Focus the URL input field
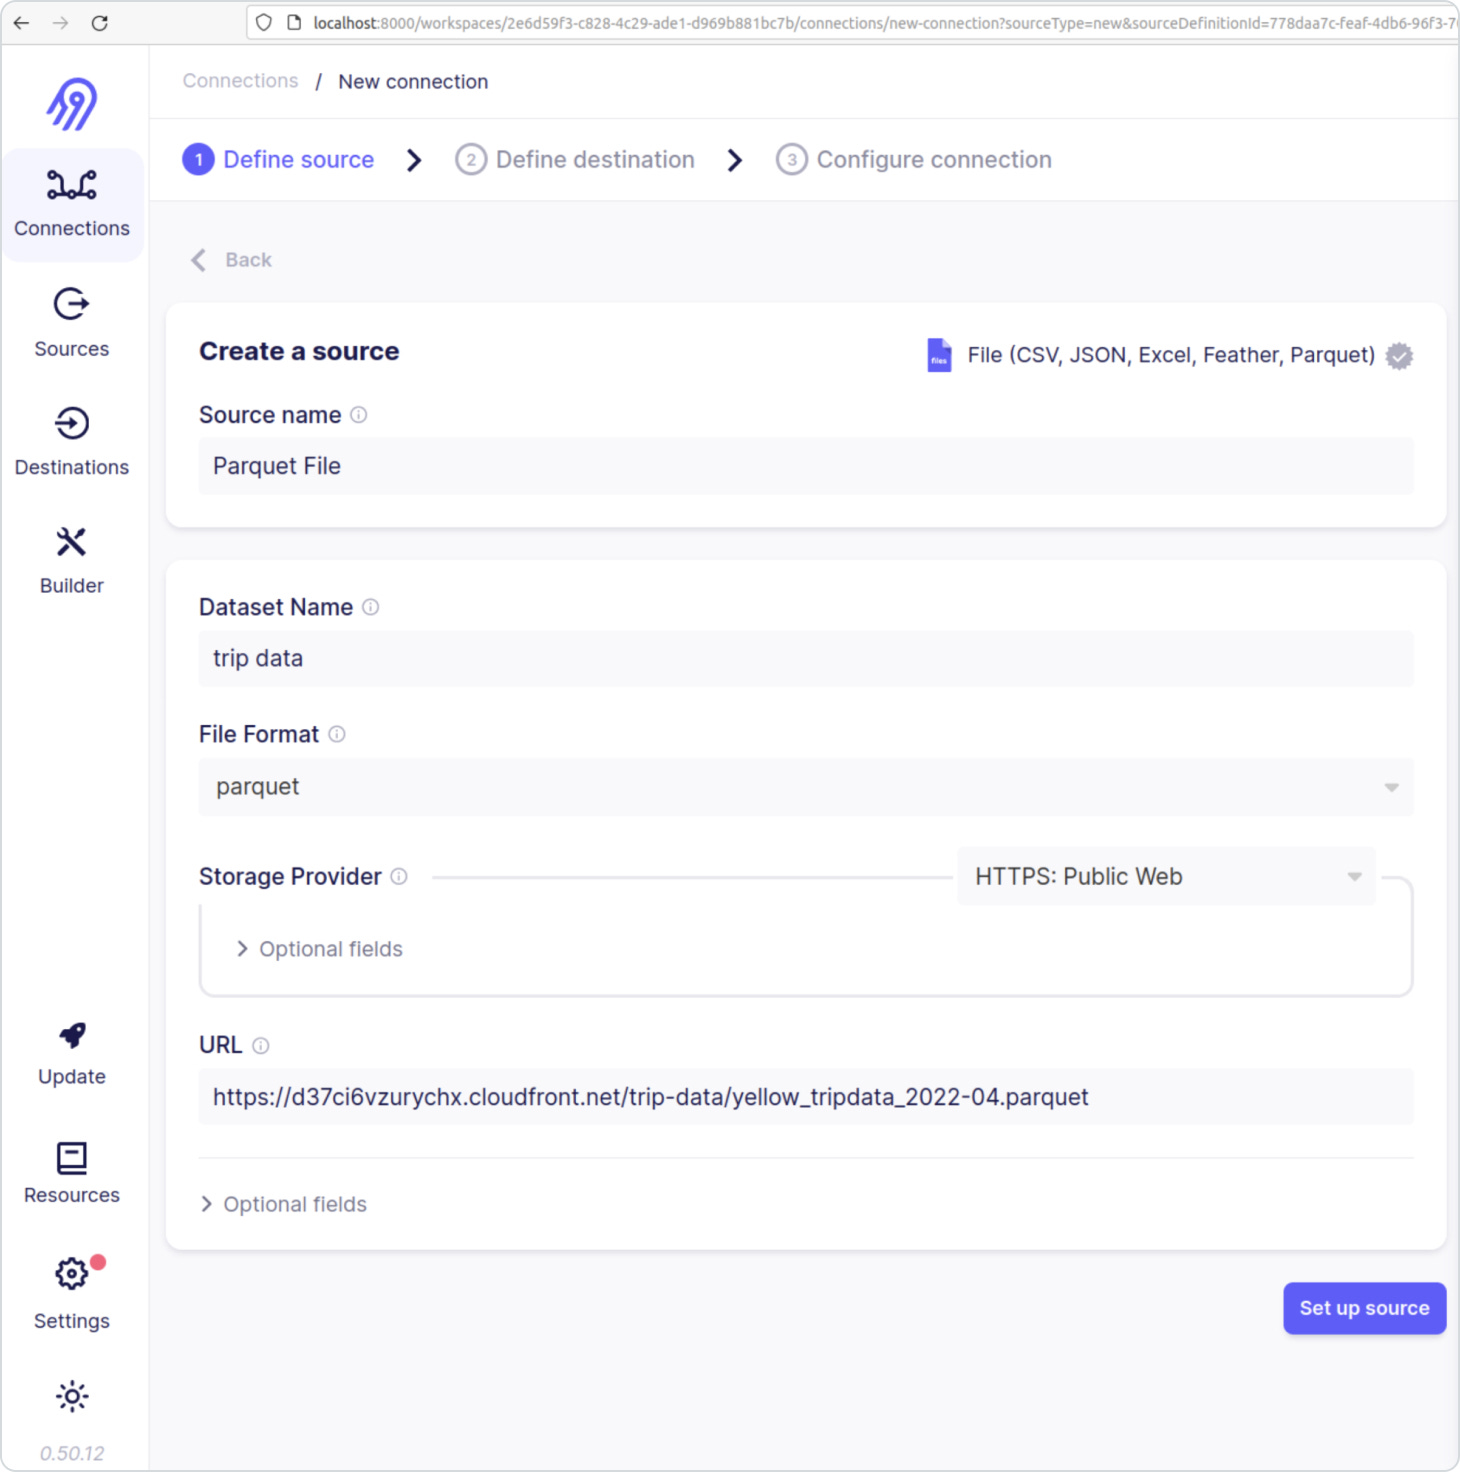The width and height of the screenshot is (1460, 1472). (x=806, y=1098)
